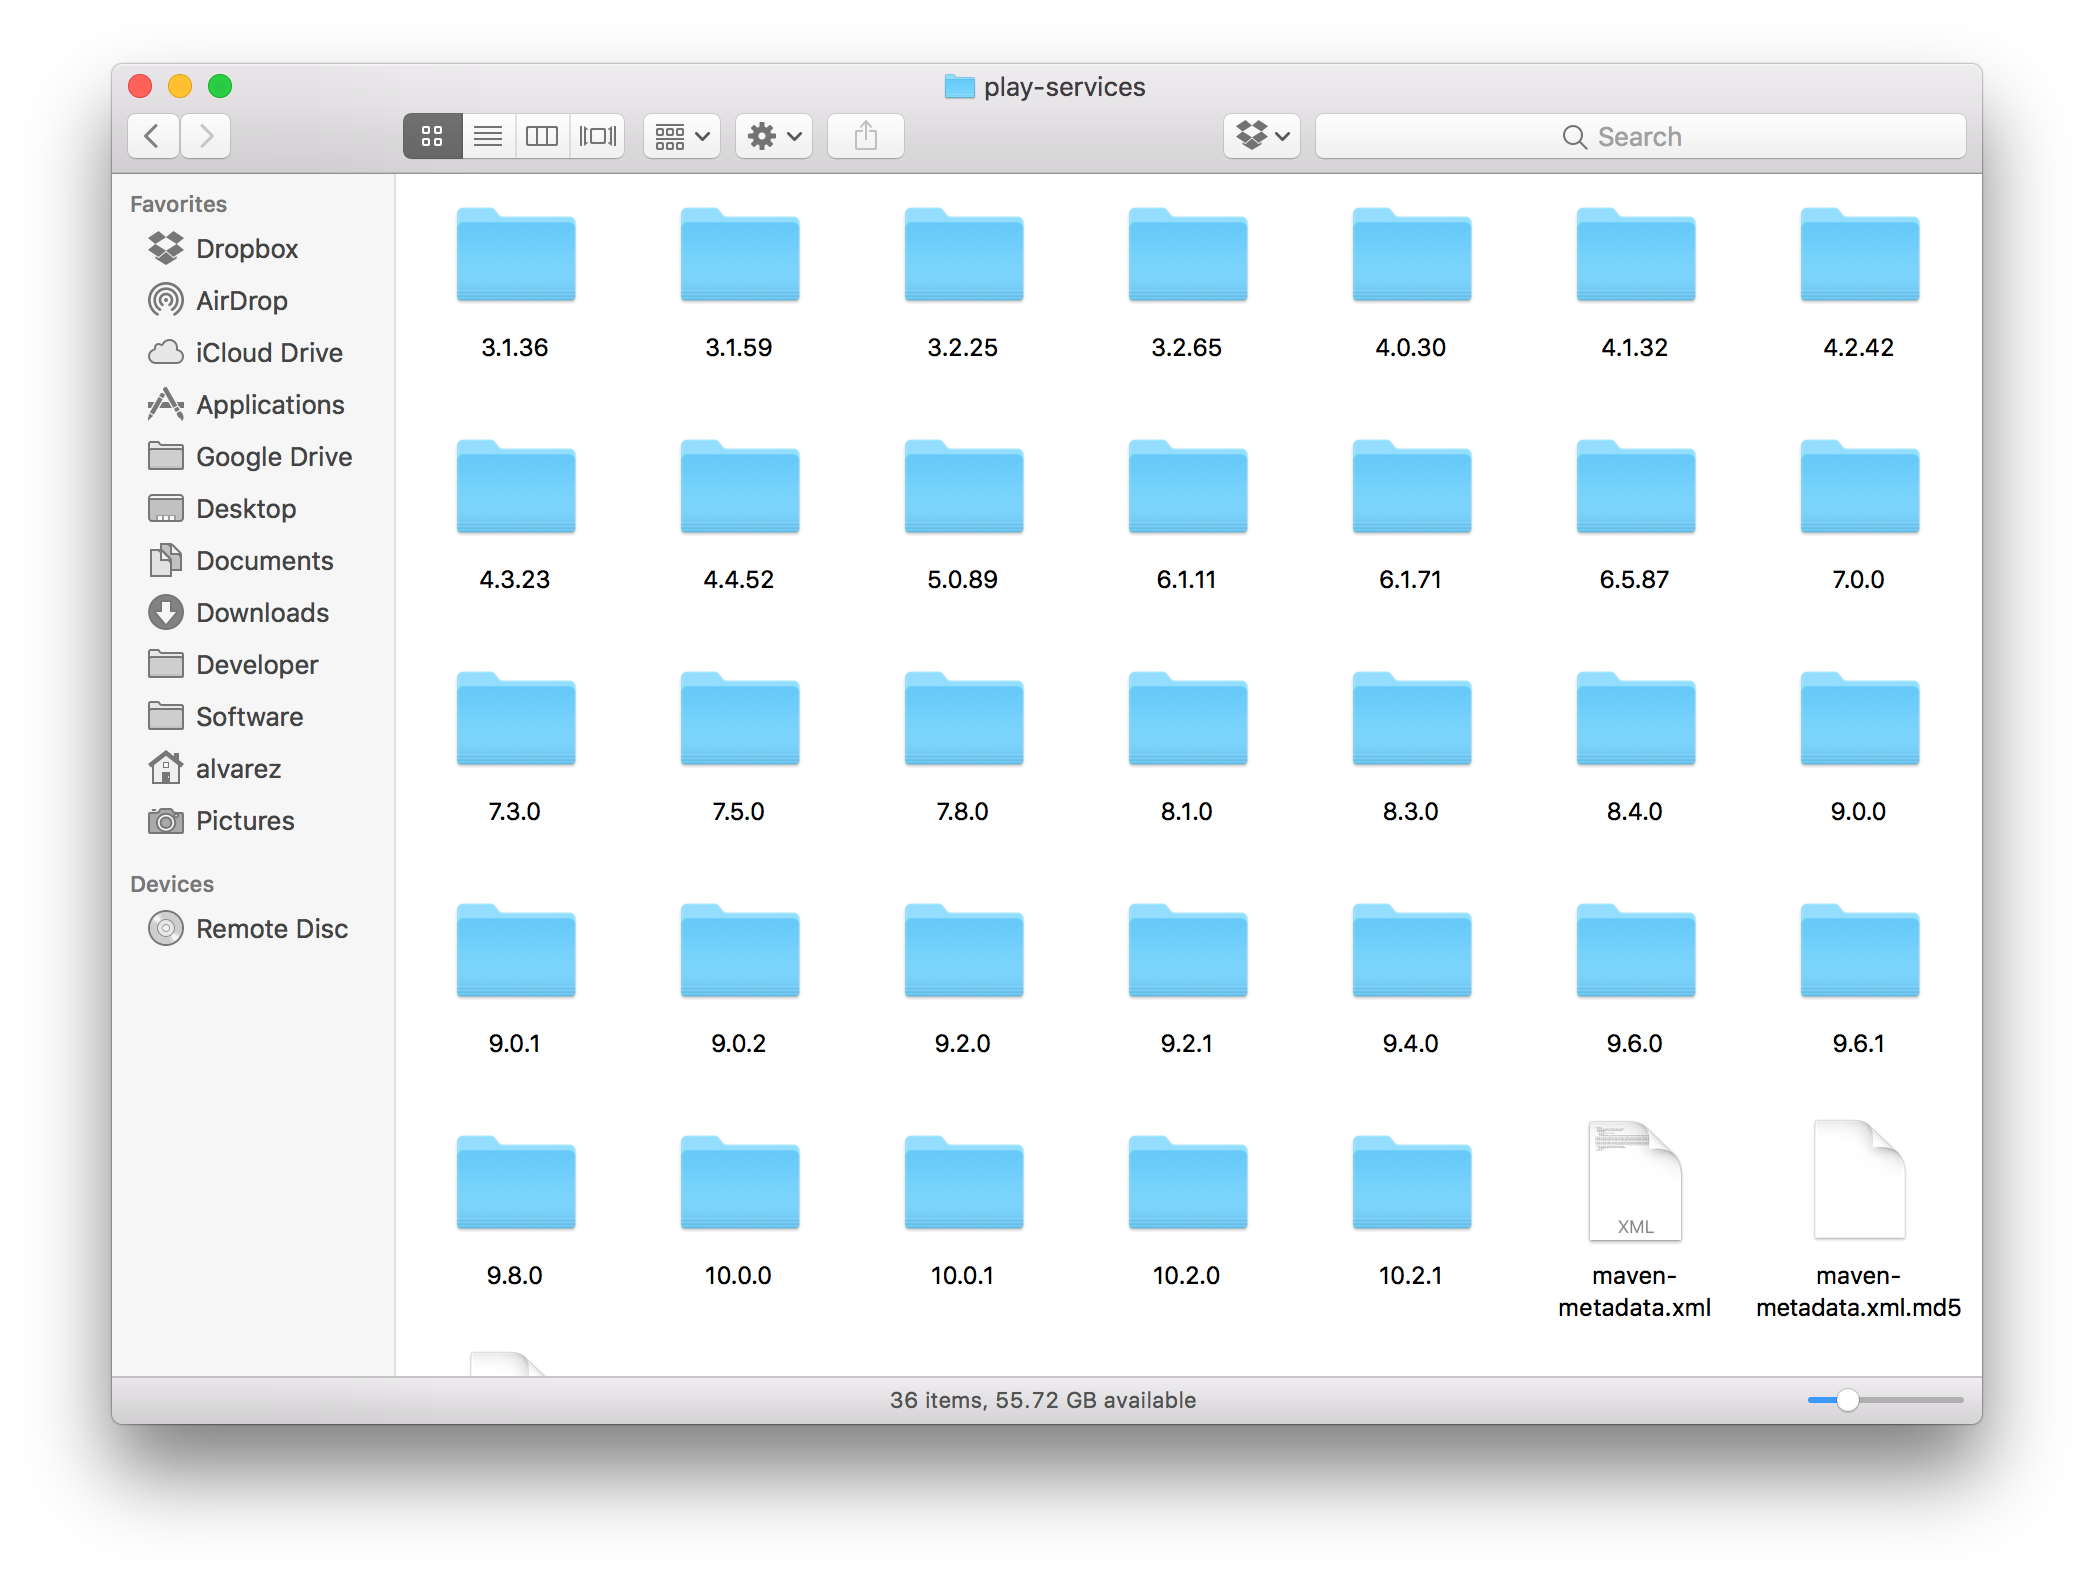
Task: Select the 6.5.87 folder
Action: click(x=1636, y=487)
